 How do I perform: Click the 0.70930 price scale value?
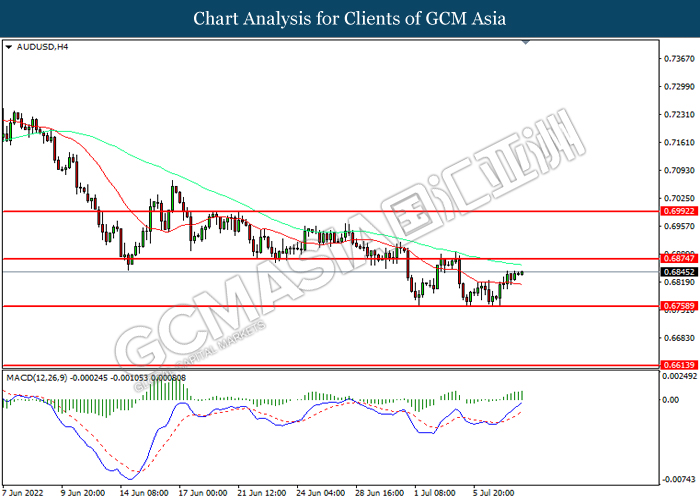coord(679,170)
